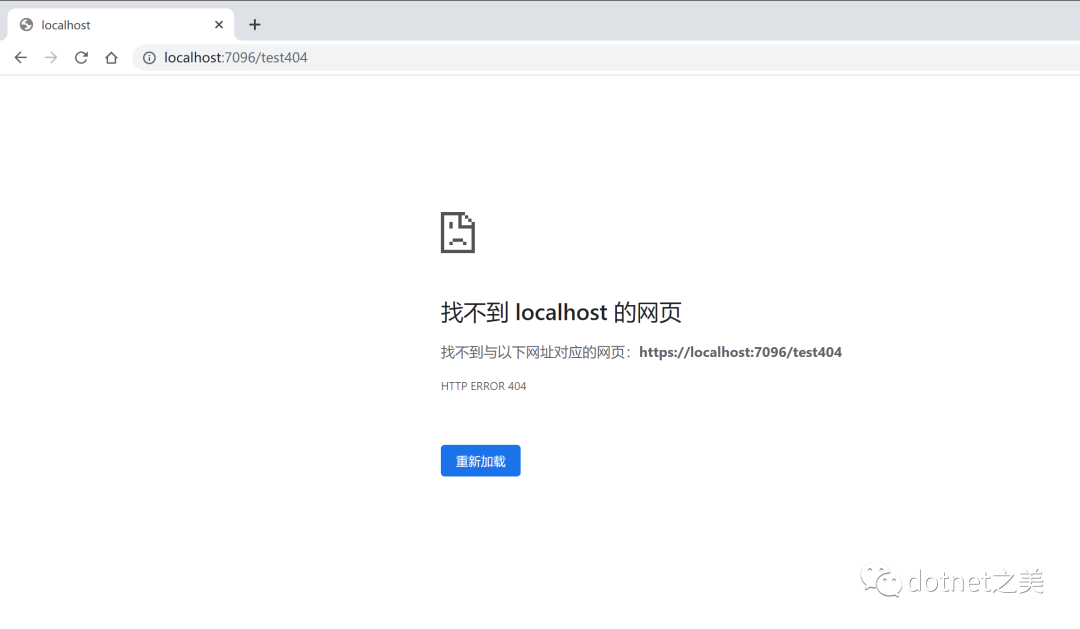Open a new tab with the plus button

click(x=255, y=25)
